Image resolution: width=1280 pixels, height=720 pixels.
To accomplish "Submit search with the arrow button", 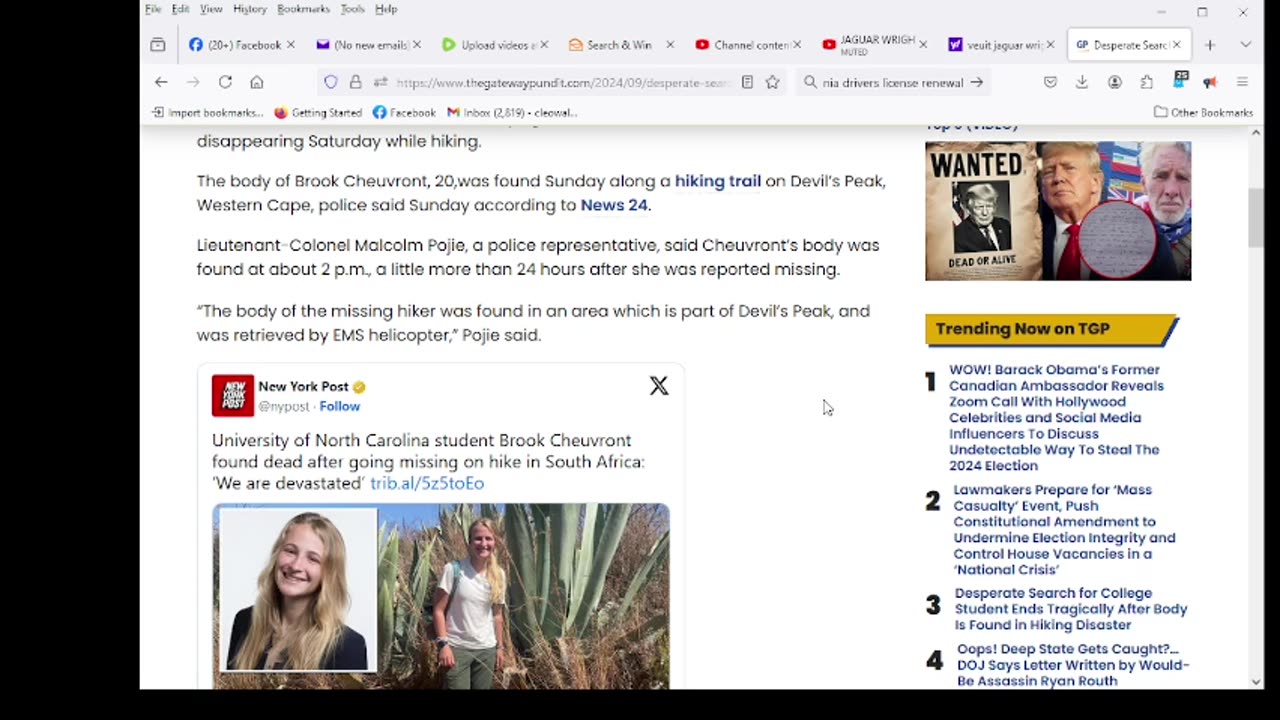I will [977, 82].
